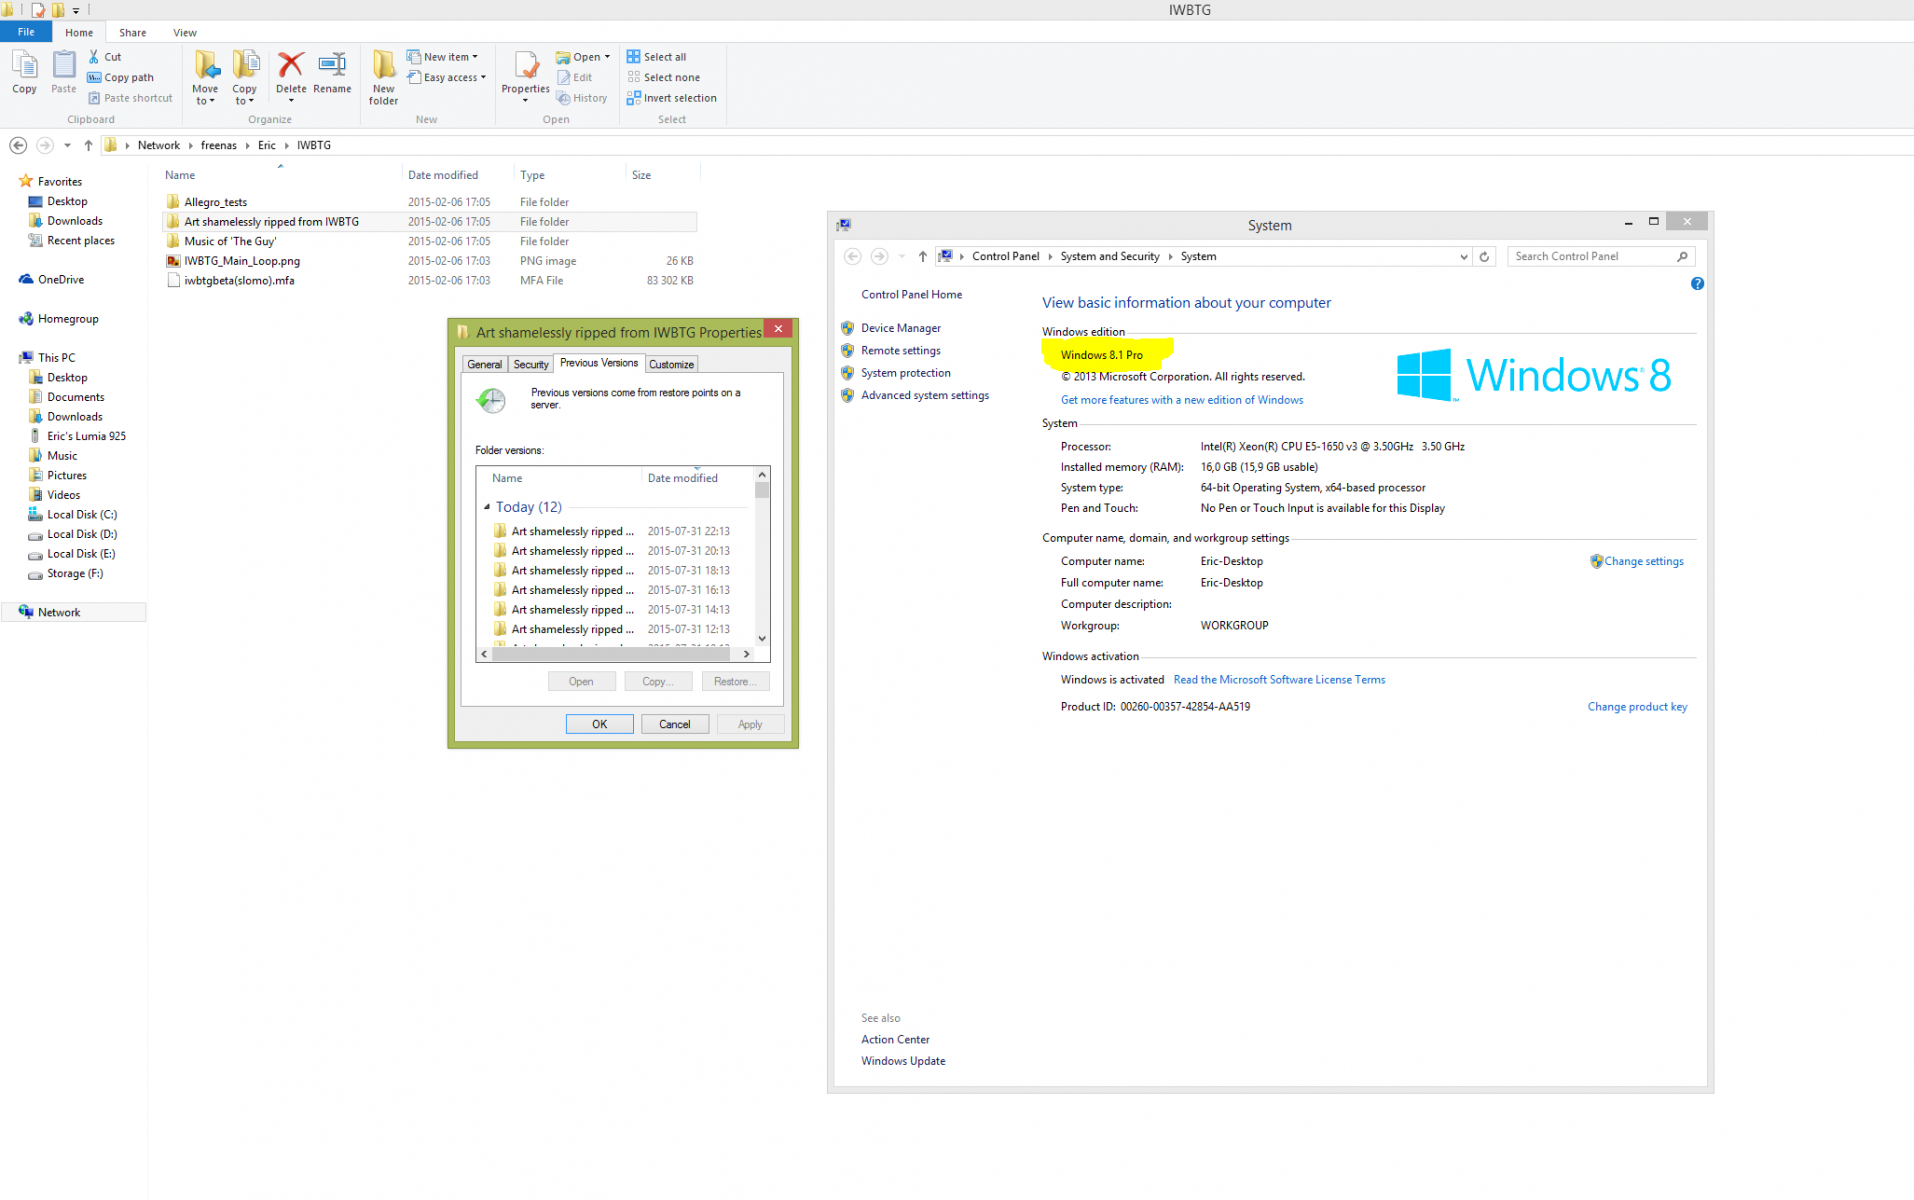
Task: Switch to the Security tab
Action: click(x=530, y=364)
